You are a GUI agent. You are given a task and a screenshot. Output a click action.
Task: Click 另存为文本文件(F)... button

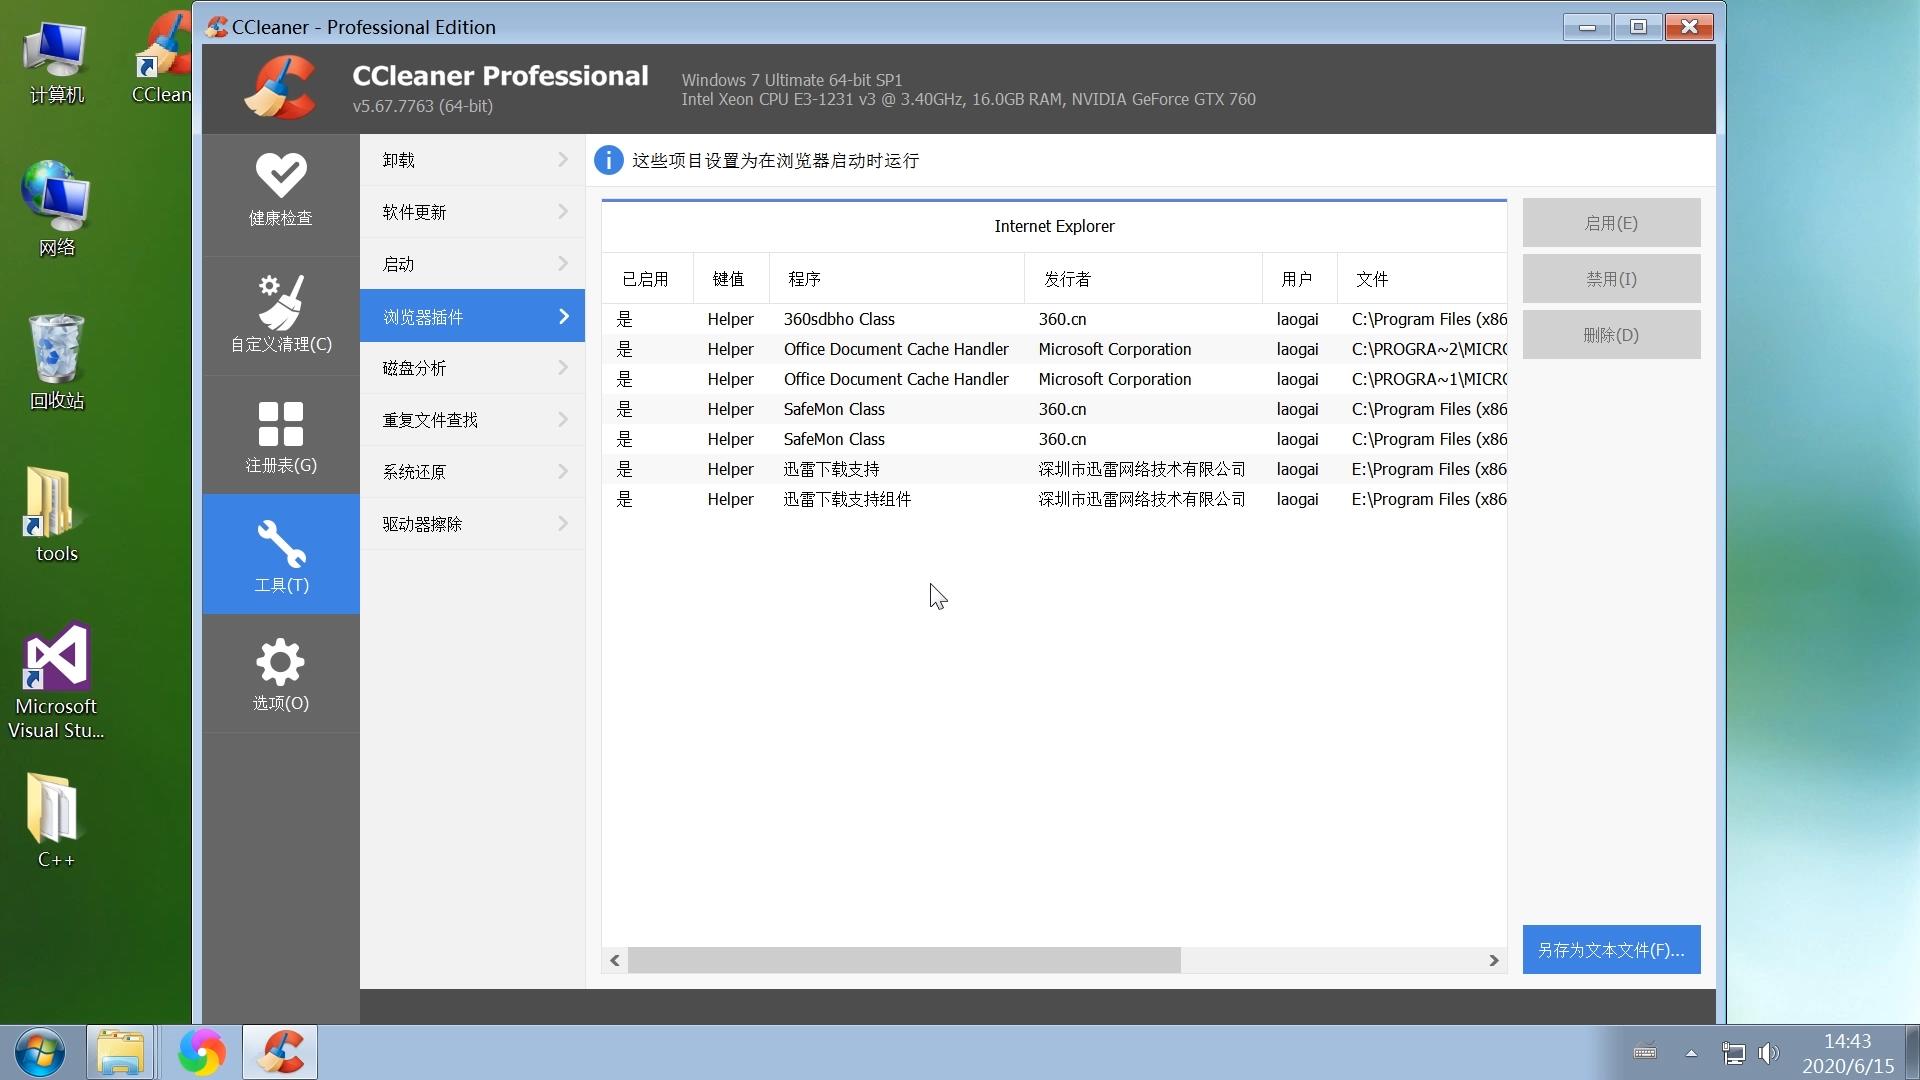point(1611,950)
